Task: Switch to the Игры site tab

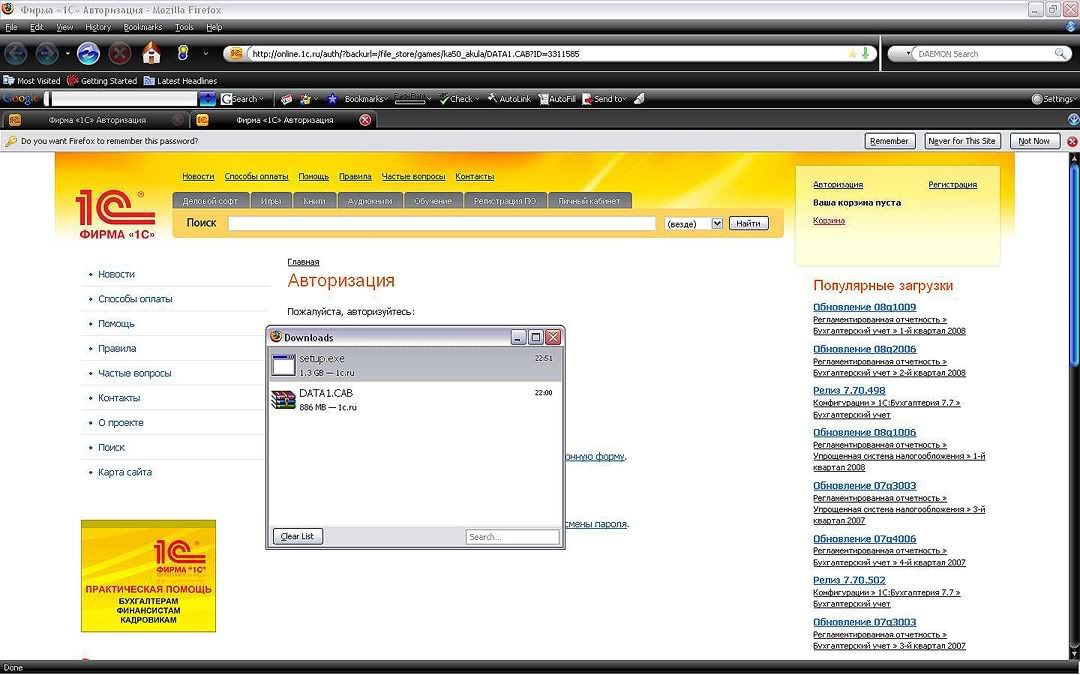Action: (x=271, y=201)
